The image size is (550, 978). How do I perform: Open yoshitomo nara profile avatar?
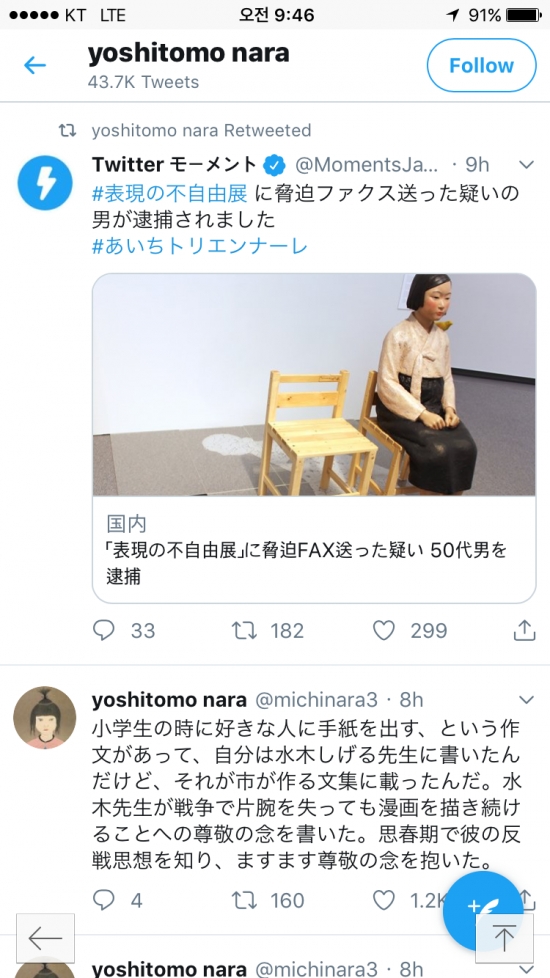(45, 717)
